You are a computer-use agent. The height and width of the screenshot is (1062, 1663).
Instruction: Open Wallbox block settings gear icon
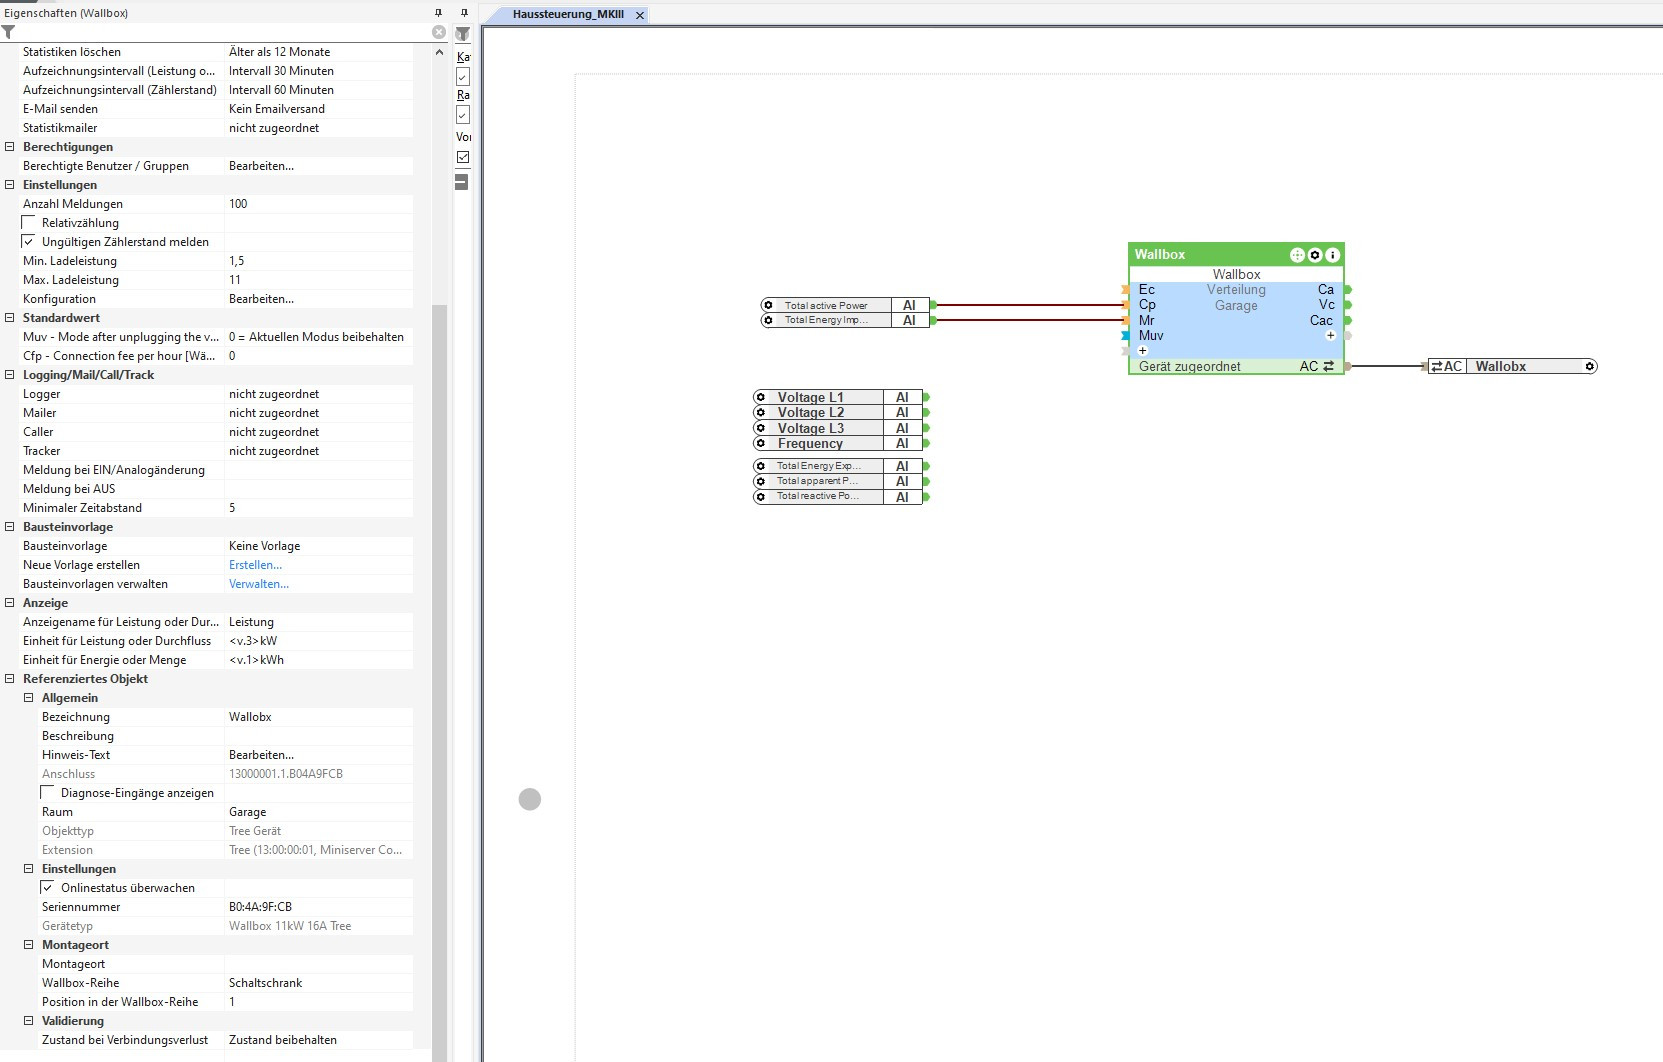1315,255
